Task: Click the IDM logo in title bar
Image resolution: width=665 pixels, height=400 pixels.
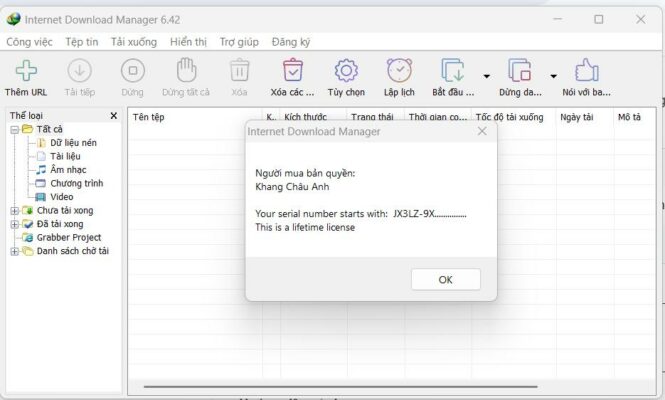Action: click(14, 20)
